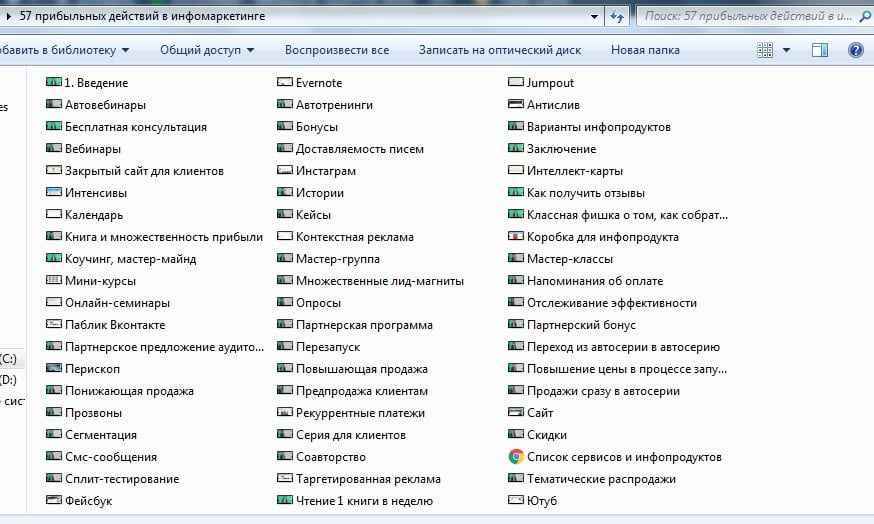This screenshot has height=524, width=874.
Task: Expand the add-to-library dropdown menu
Action: 125,50
